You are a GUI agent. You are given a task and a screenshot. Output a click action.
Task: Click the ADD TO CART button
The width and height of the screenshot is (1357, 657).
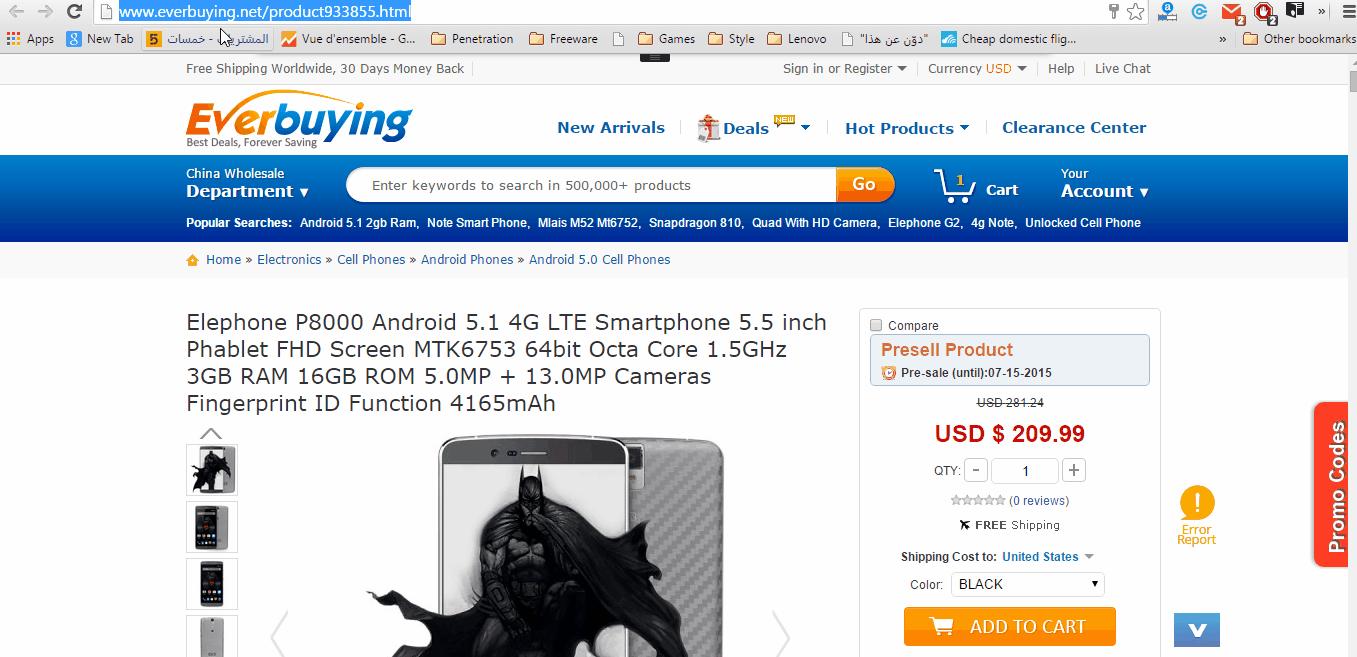coord(1009,627)
